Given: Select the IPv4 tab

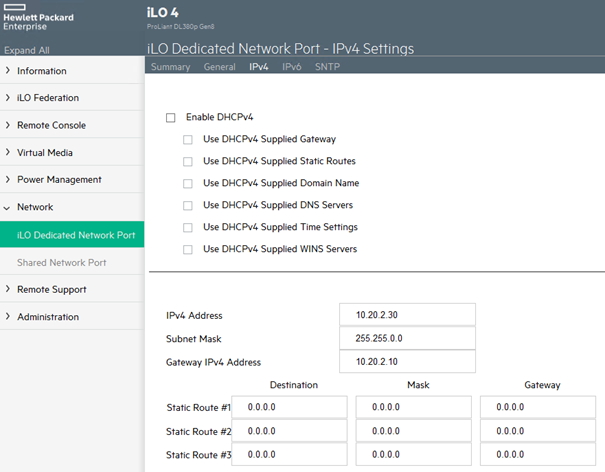Looking at the screenshot, I should coord(259,67).
